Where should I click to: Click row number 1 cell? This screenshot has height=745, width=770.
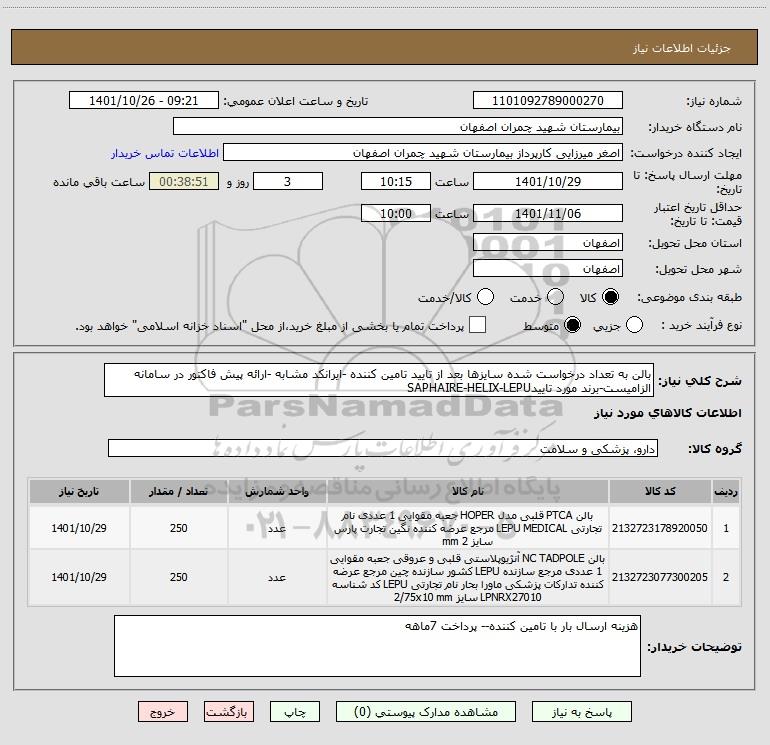coord(726,528)
